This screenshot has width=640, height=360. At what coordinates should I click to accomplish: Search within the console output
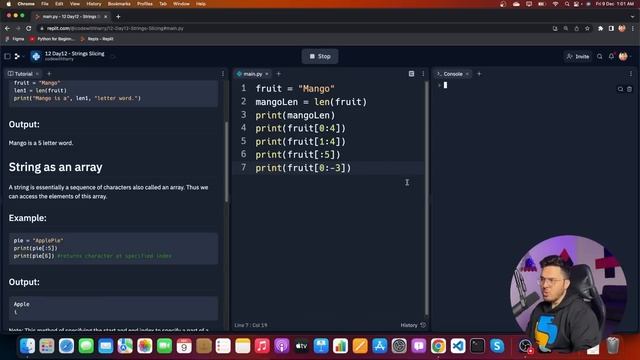click(x=620, y=89)
